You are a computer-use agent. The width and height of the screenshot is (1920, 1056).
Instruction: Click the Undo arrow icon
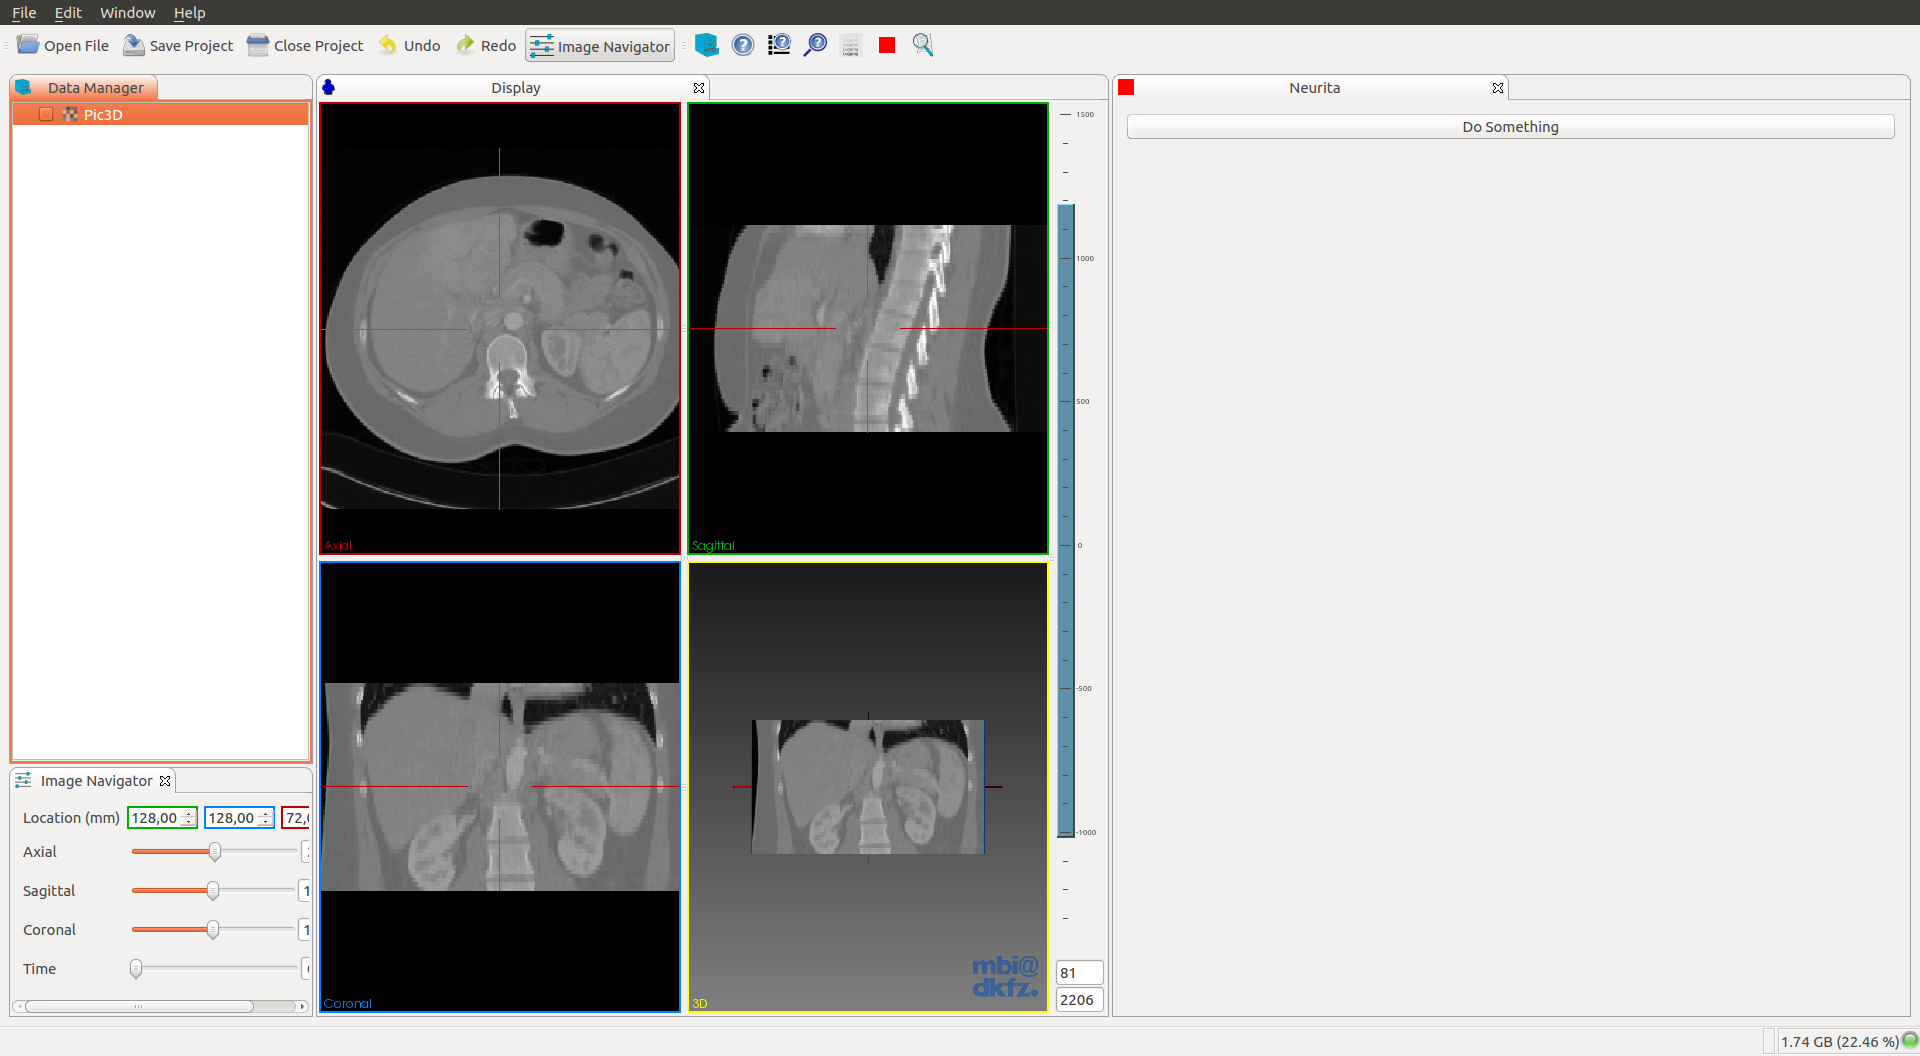pos(388,45)
